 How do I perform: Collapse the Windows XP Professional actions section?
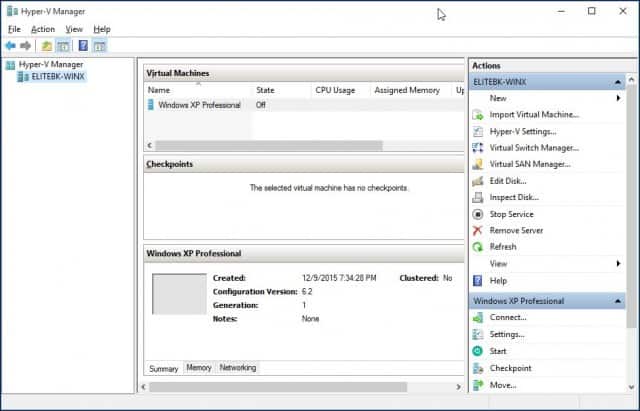point(618,301)
